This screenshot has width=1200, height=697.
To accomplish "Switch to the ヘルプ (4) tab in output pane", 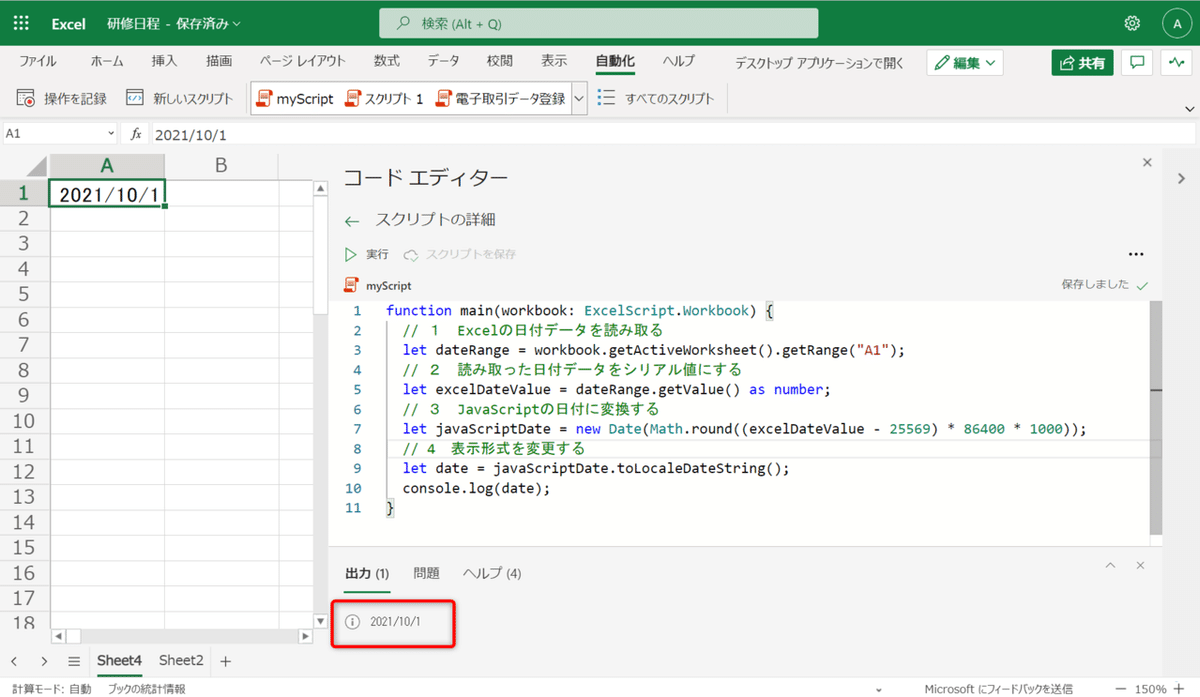I will [x=492, y=573].
